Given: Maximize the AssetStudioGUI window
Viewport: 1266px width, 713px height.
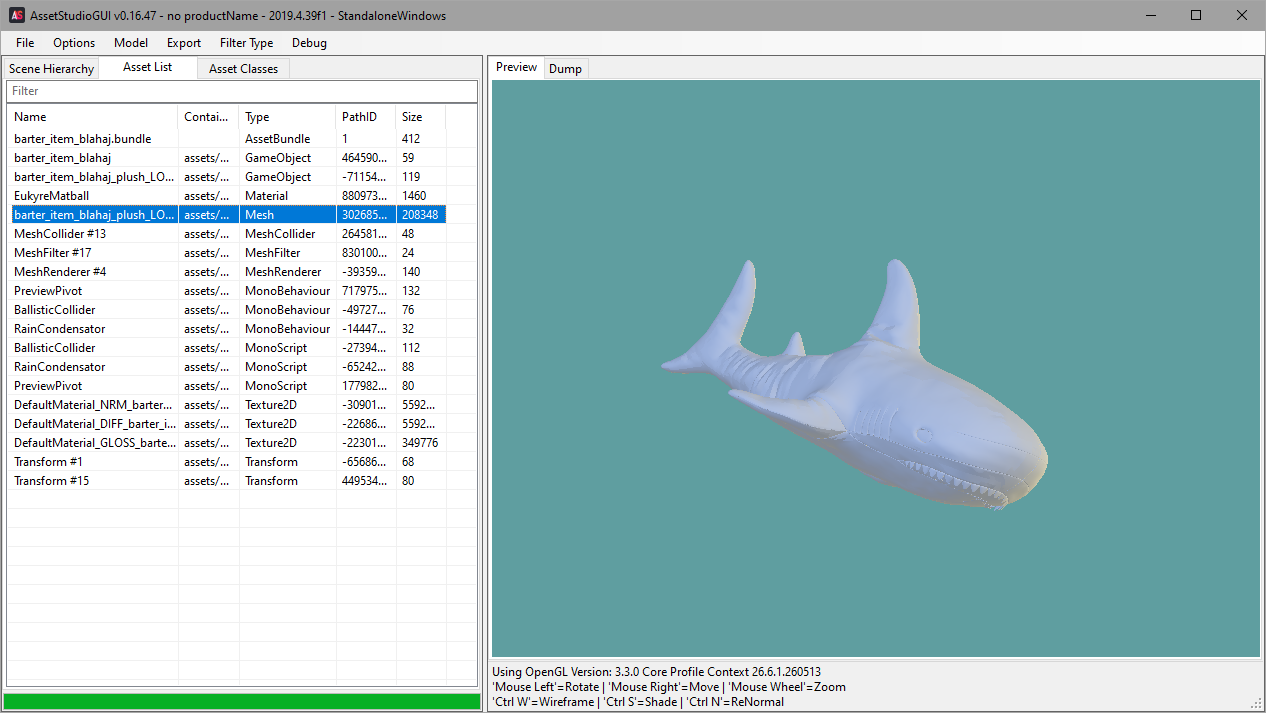Looking at the screenshot, I should [1196, 15].
